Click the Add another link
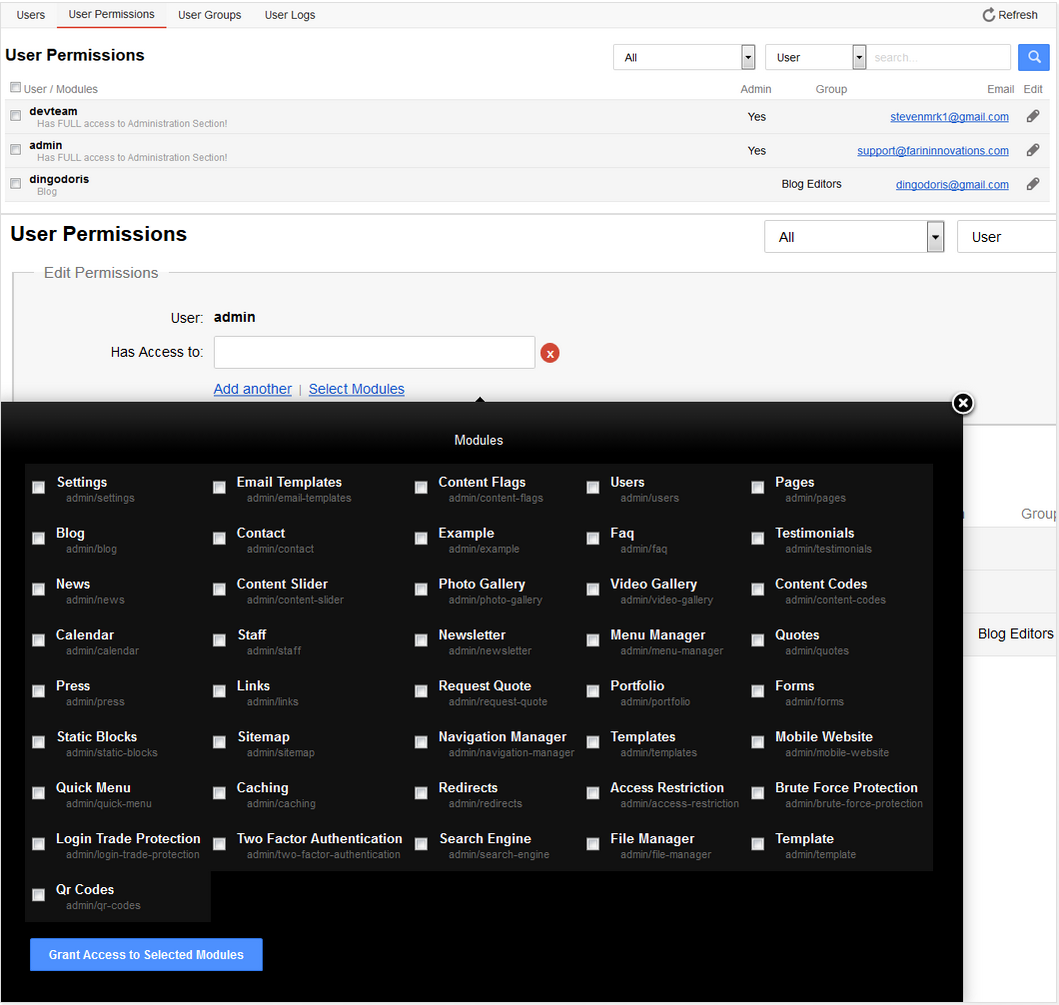This screenshot has width=1059, height=1005. point(253,389)
